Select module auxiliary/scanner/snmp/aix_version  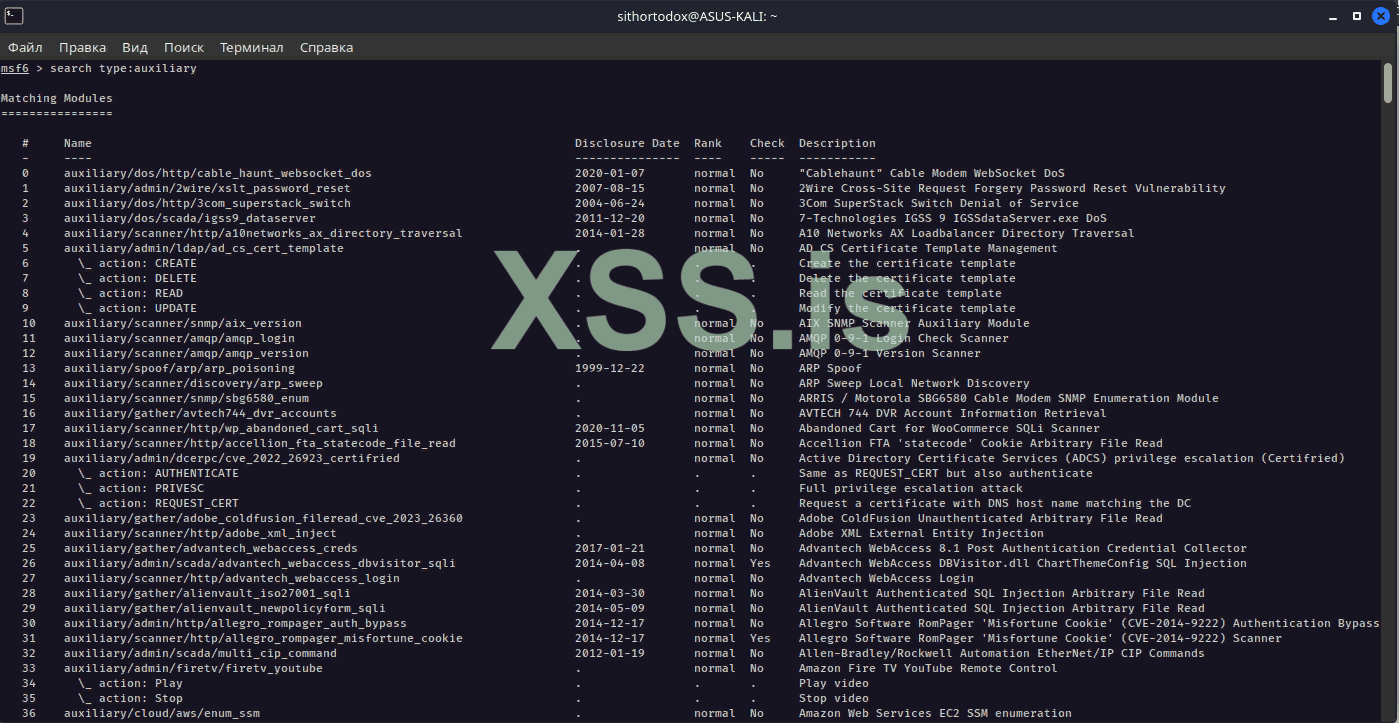pos(183,323)
